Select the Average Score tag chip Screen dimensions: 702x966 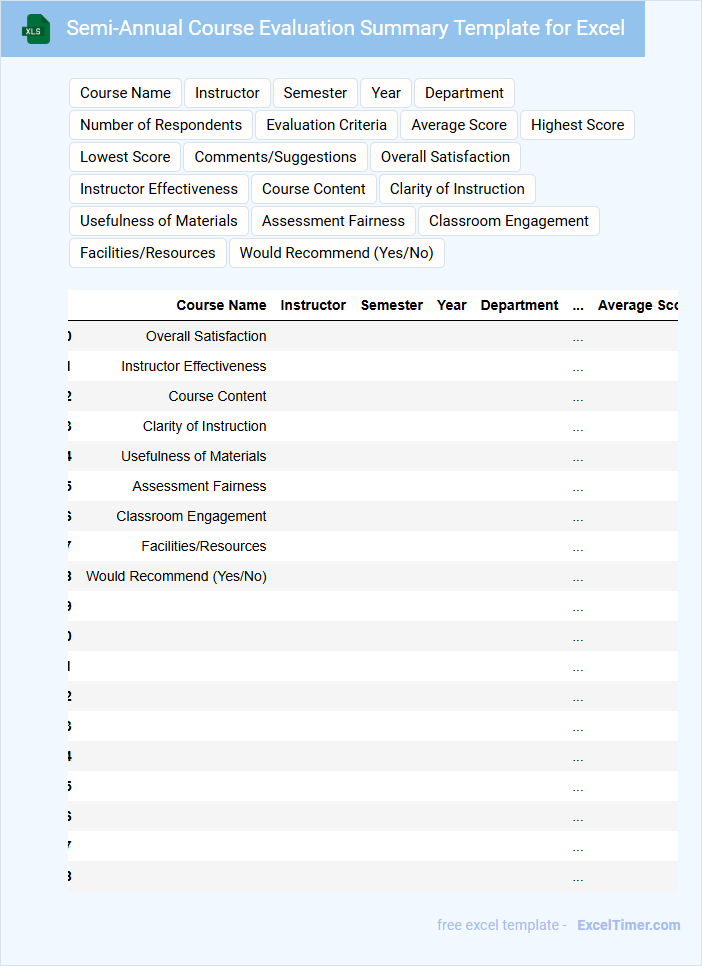459,125
